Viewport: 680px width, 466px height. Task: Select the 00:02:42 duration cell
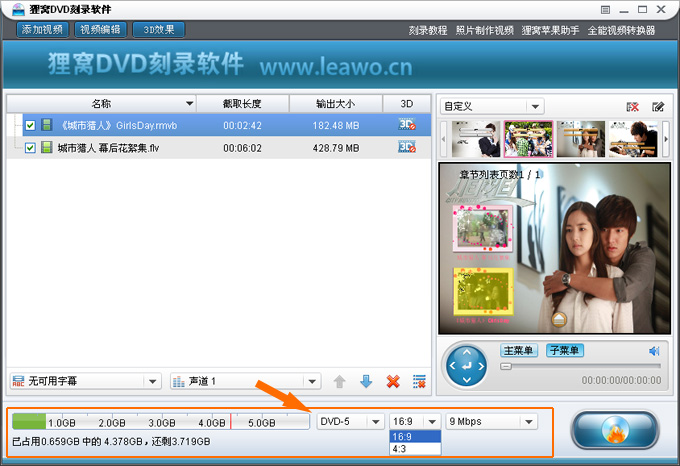click(242, 126)
